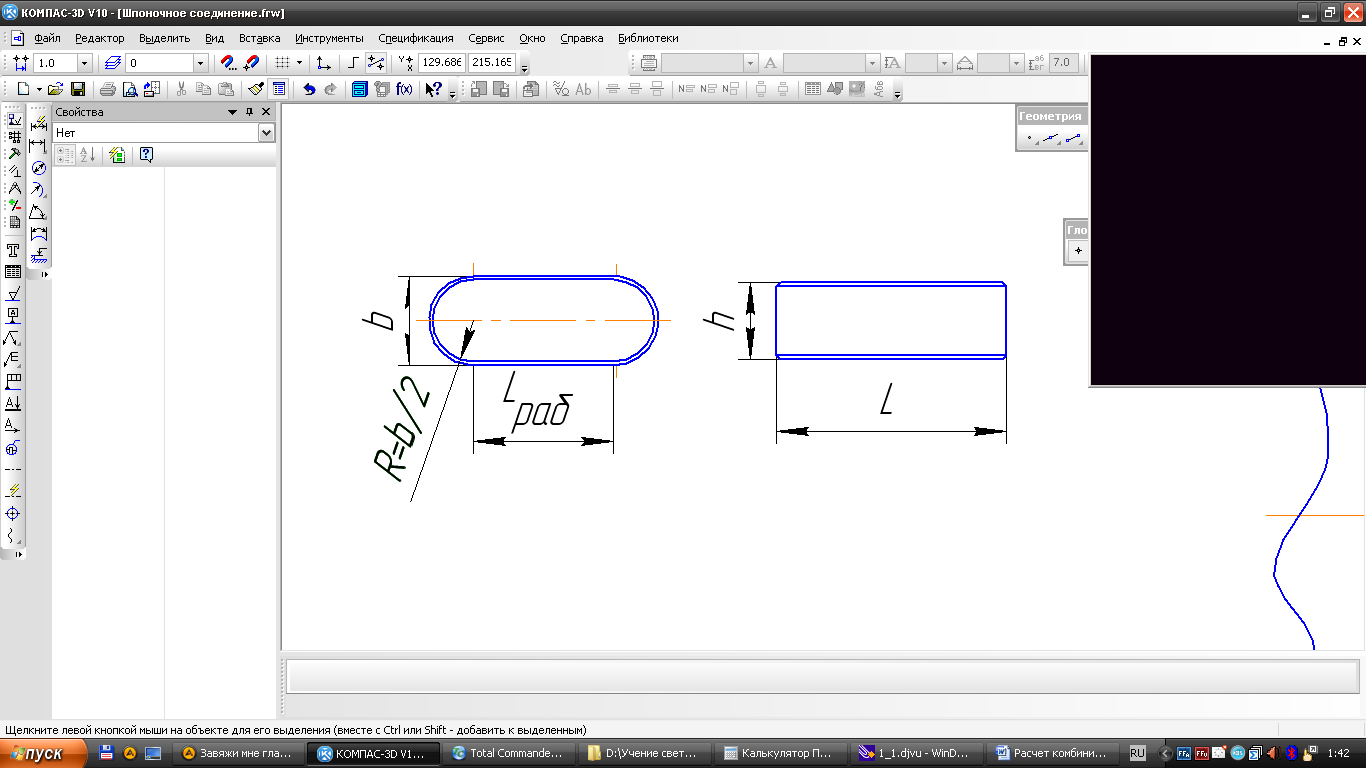
Task: Open the document manager blue icon
Action: (360, 89)
